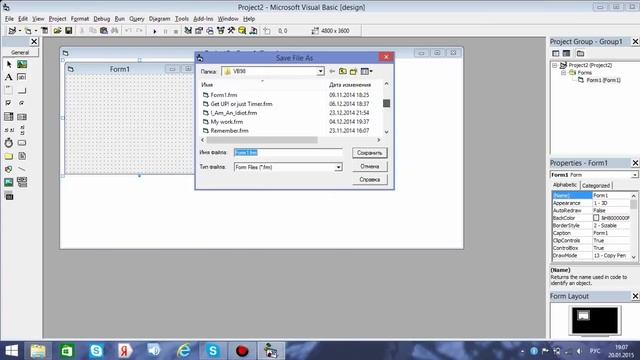The width and height of the screenshot is (640, 360).
Task: Click Create New Folder icon in Save dialog
Action: click(353, 71)
